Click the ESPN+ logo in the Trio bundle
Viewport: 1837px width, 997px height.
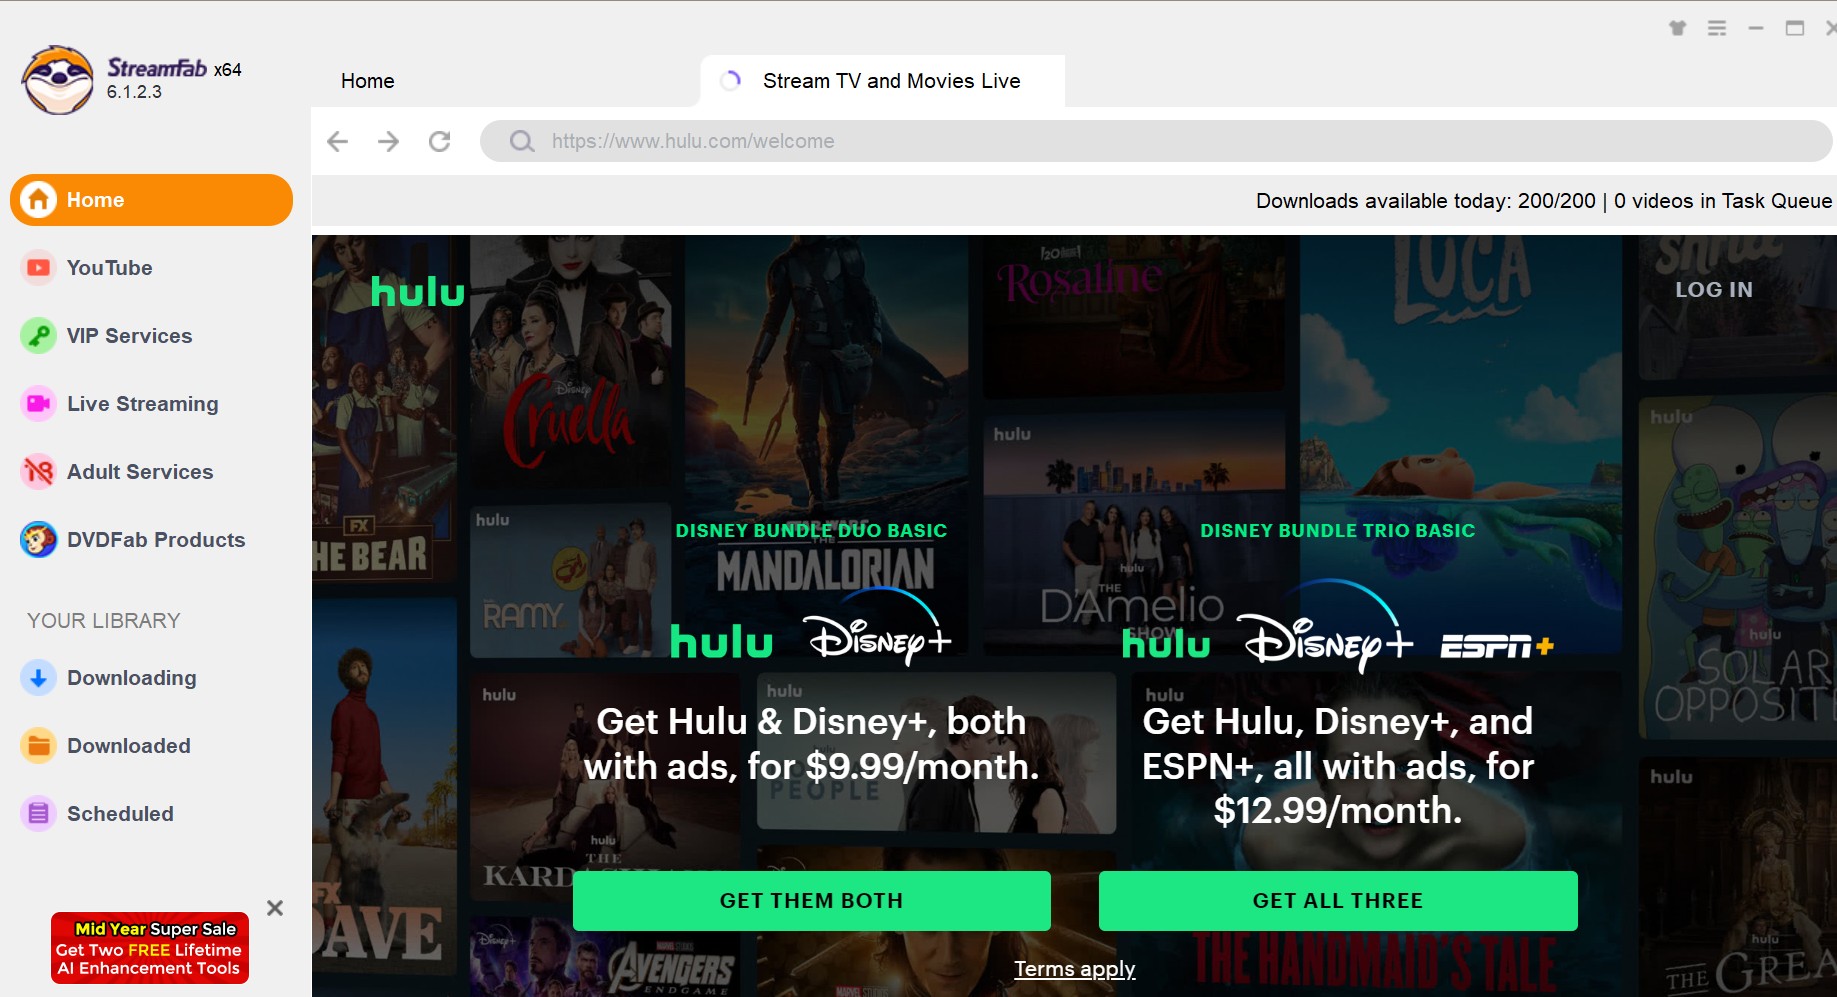click(1497, 647)
